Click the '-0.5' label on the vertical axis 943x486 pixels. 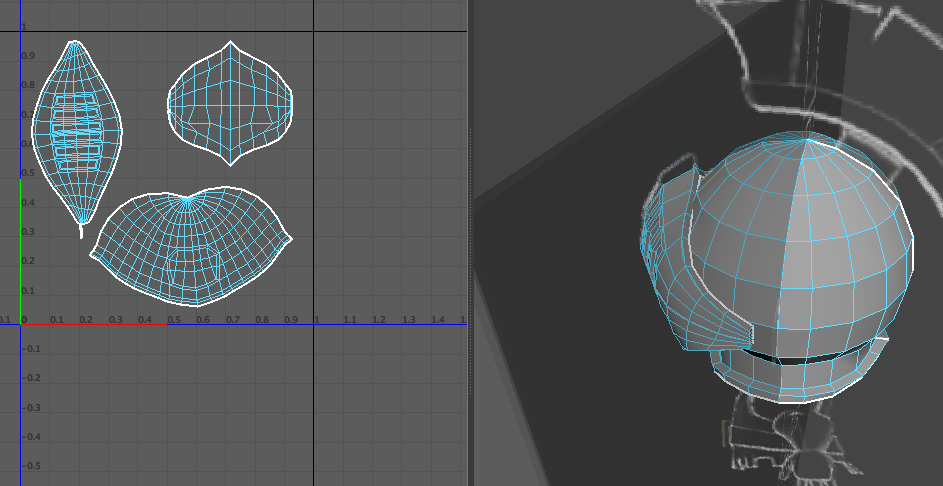[x=31, y=466]
